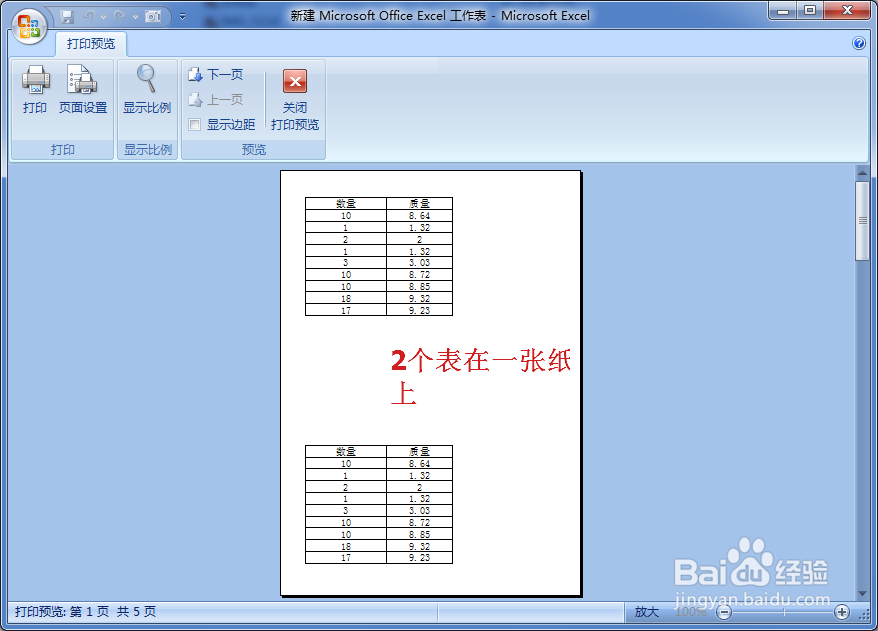Click the 打印 printer button
878x631 pixels.
(x=35, y=90)
